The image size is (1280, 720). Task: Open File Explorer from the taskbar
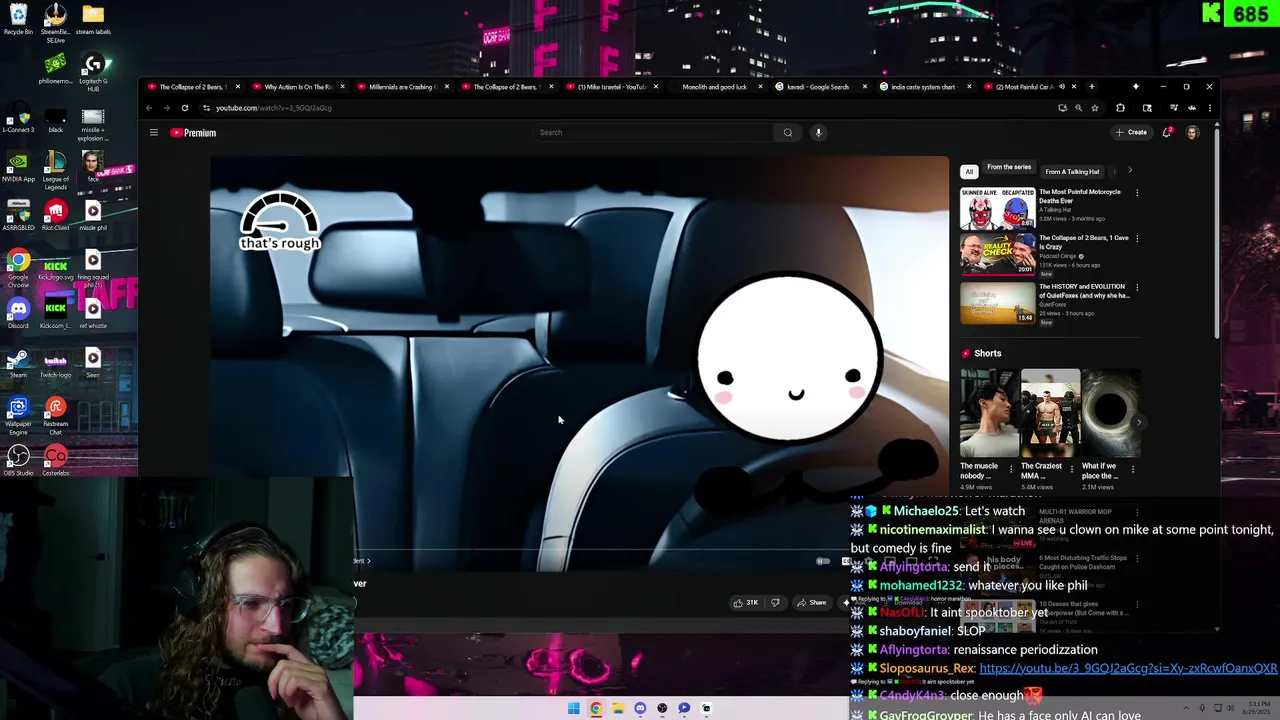(x=618, y=708)
